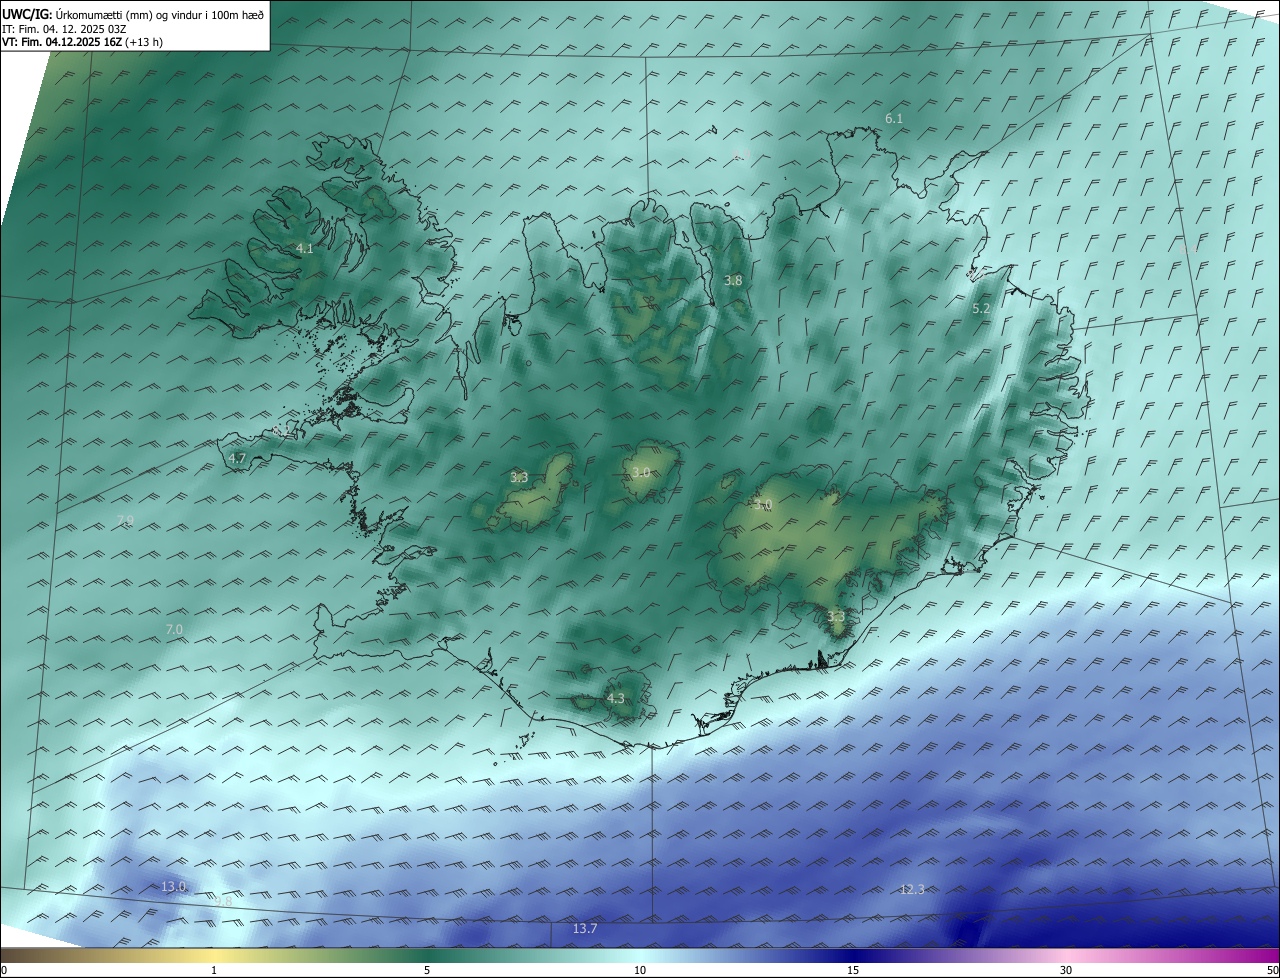The width and height of the screenshot is (1280, 978).
Task: Click the 'IT: Fim. 04. 12. 2025 03Z' line
Action: (x=63, y=28)
